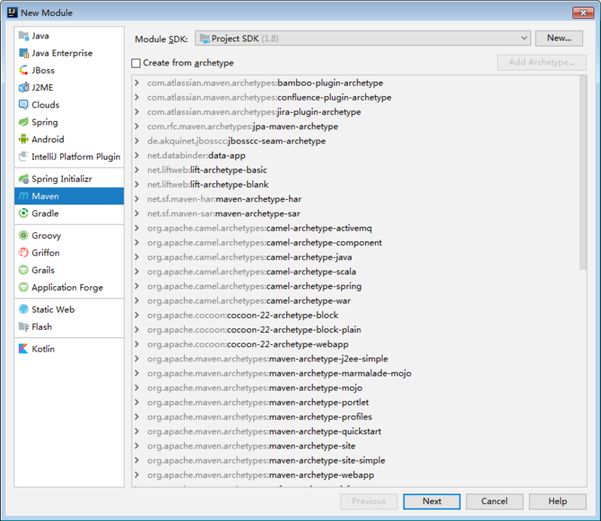Click the Kotlin icon
The image size is (601, 521).
23,348
